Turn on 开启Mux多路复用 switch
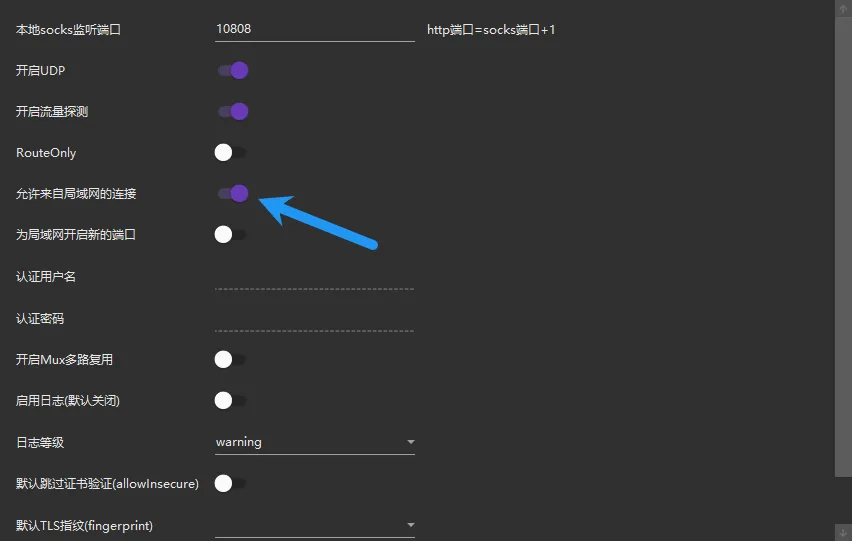Image resolution: width=852 pixels, height=541 pixels. [x=231, y=359]
